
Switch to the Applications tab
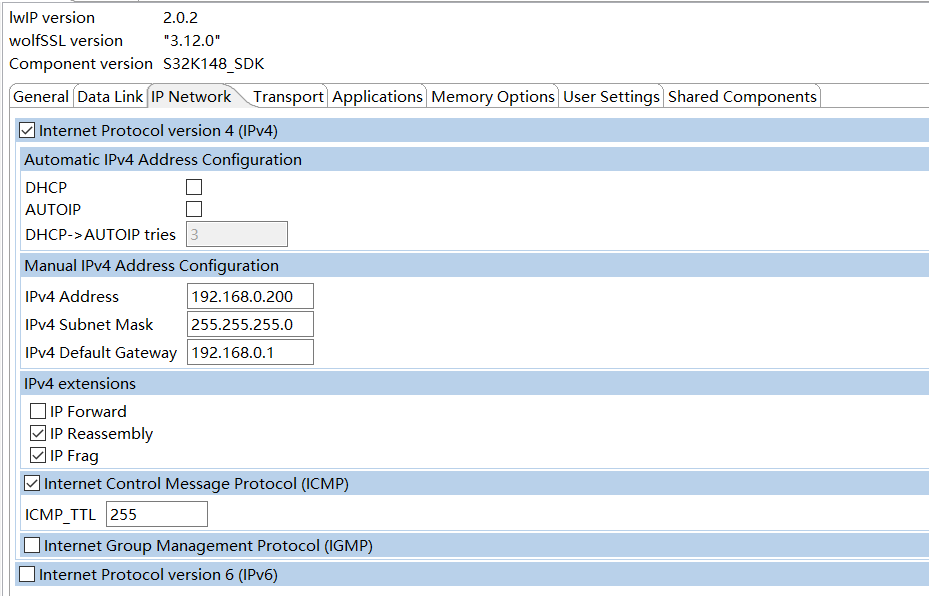coord(377,97)
